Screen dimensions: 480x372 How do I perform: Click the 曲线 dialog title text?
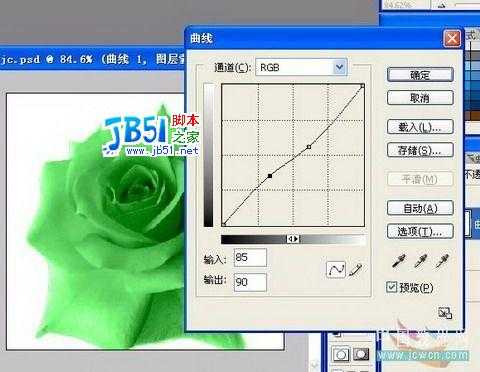201,38
